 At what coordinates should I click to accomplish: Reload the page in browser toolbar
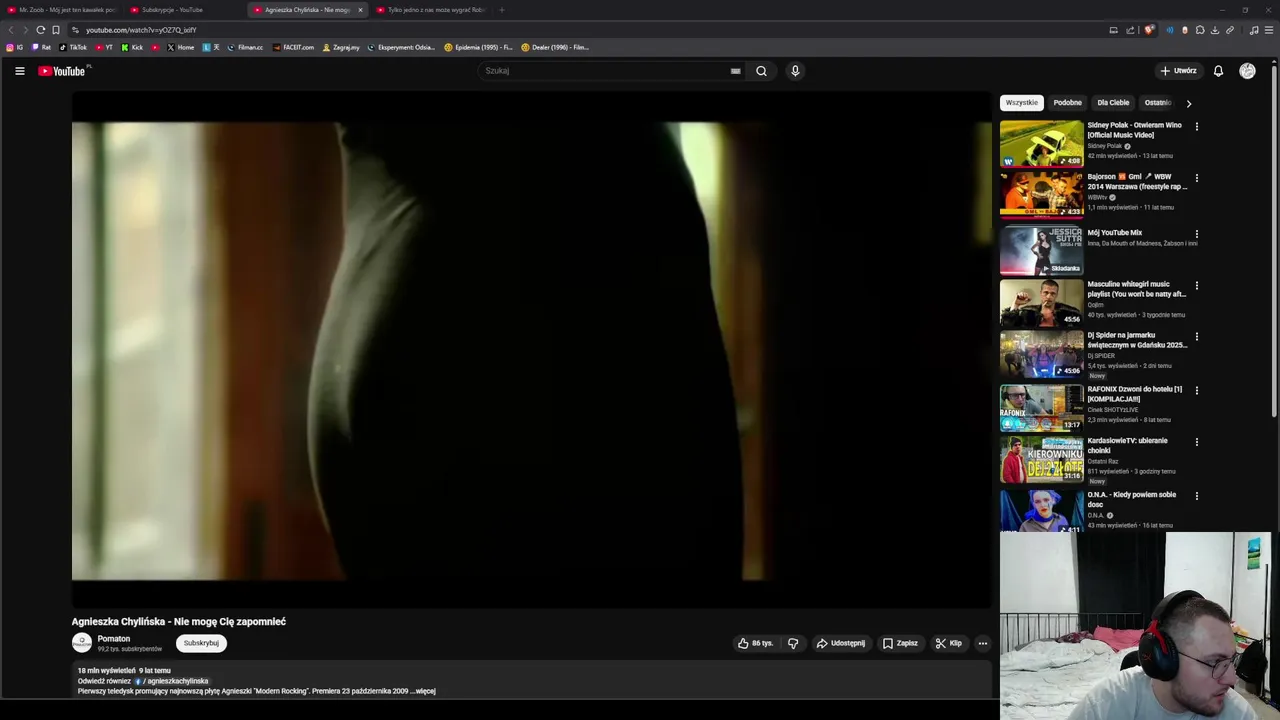[40, 30]
